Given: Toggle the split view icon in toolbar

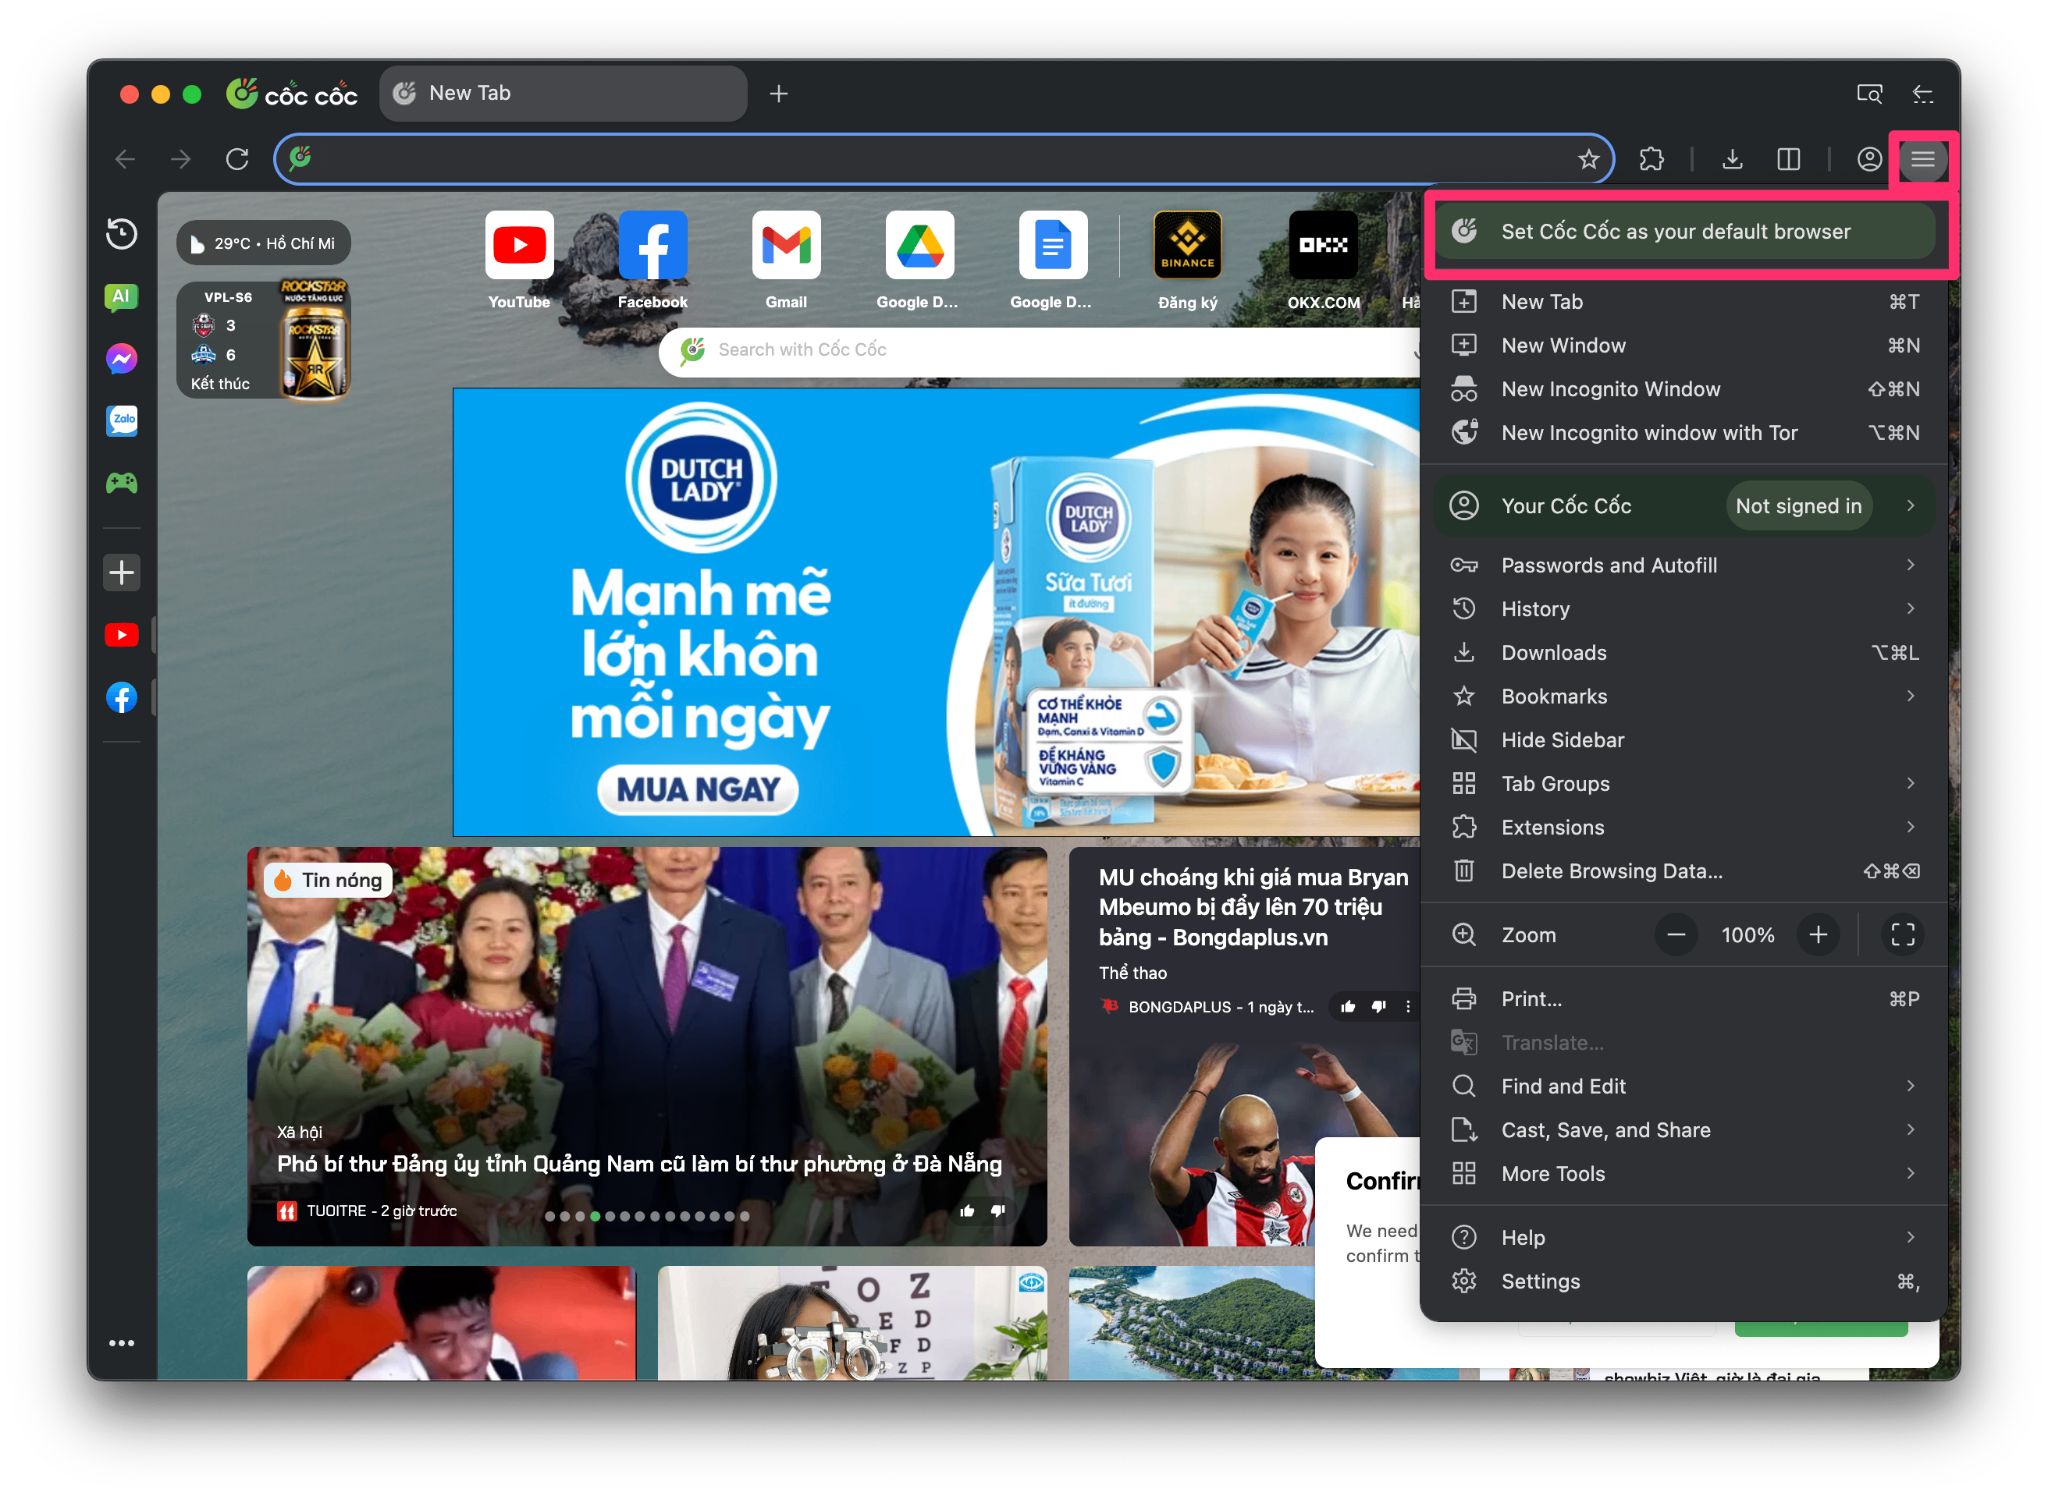Looking at the screenshot, I should tap(1789, 159).
